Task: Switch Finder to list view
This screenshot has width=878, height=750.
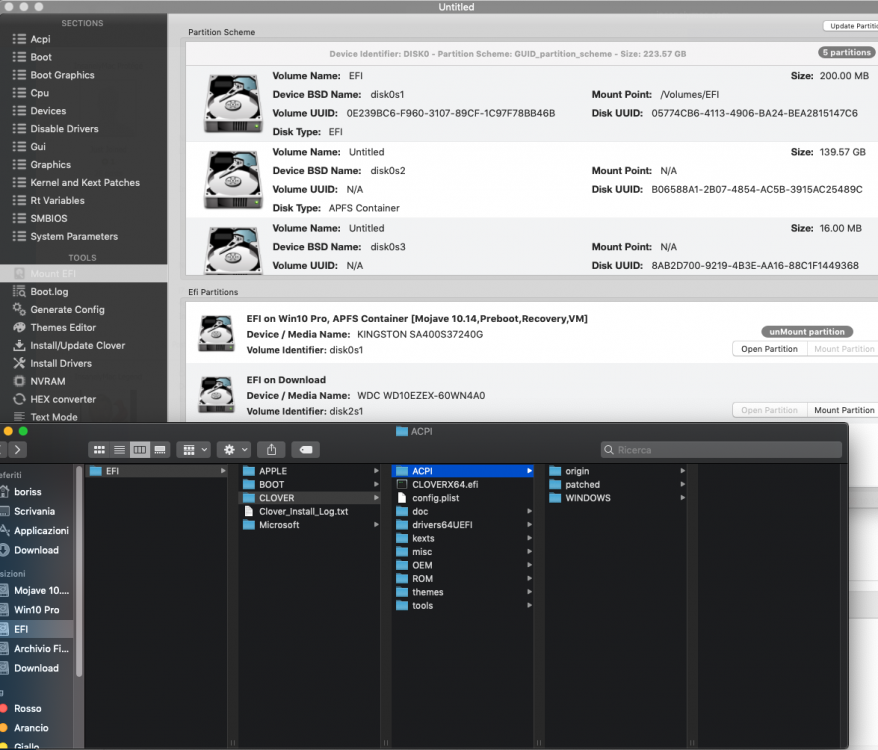Action: click(119, 450)
